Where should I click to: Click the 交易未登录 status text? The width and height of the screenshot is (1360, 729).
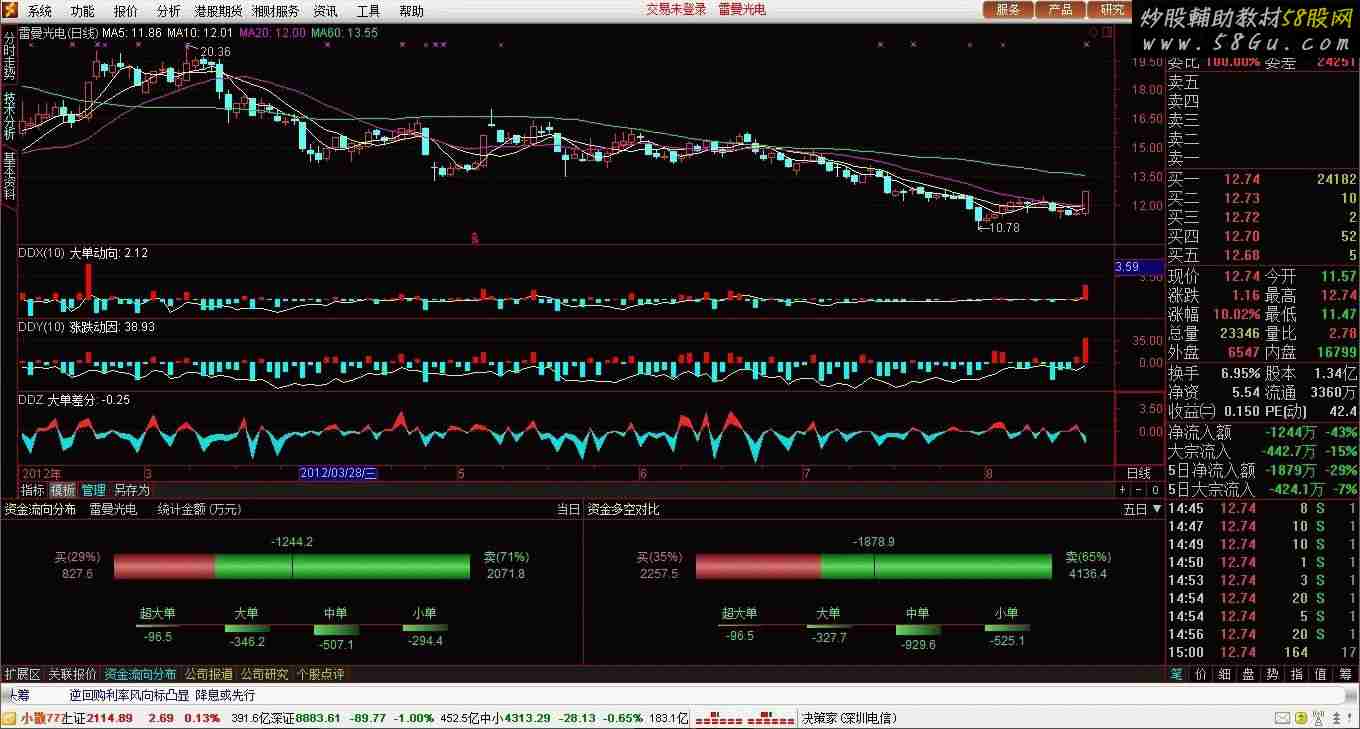pyautogui.click(x=676, y=10)
